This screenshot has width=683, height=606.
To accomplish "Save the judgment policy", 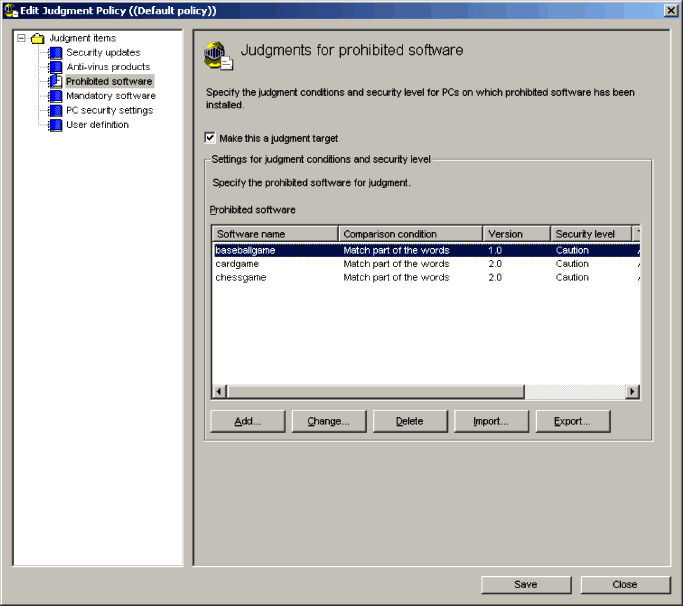I will coord(526,585).
